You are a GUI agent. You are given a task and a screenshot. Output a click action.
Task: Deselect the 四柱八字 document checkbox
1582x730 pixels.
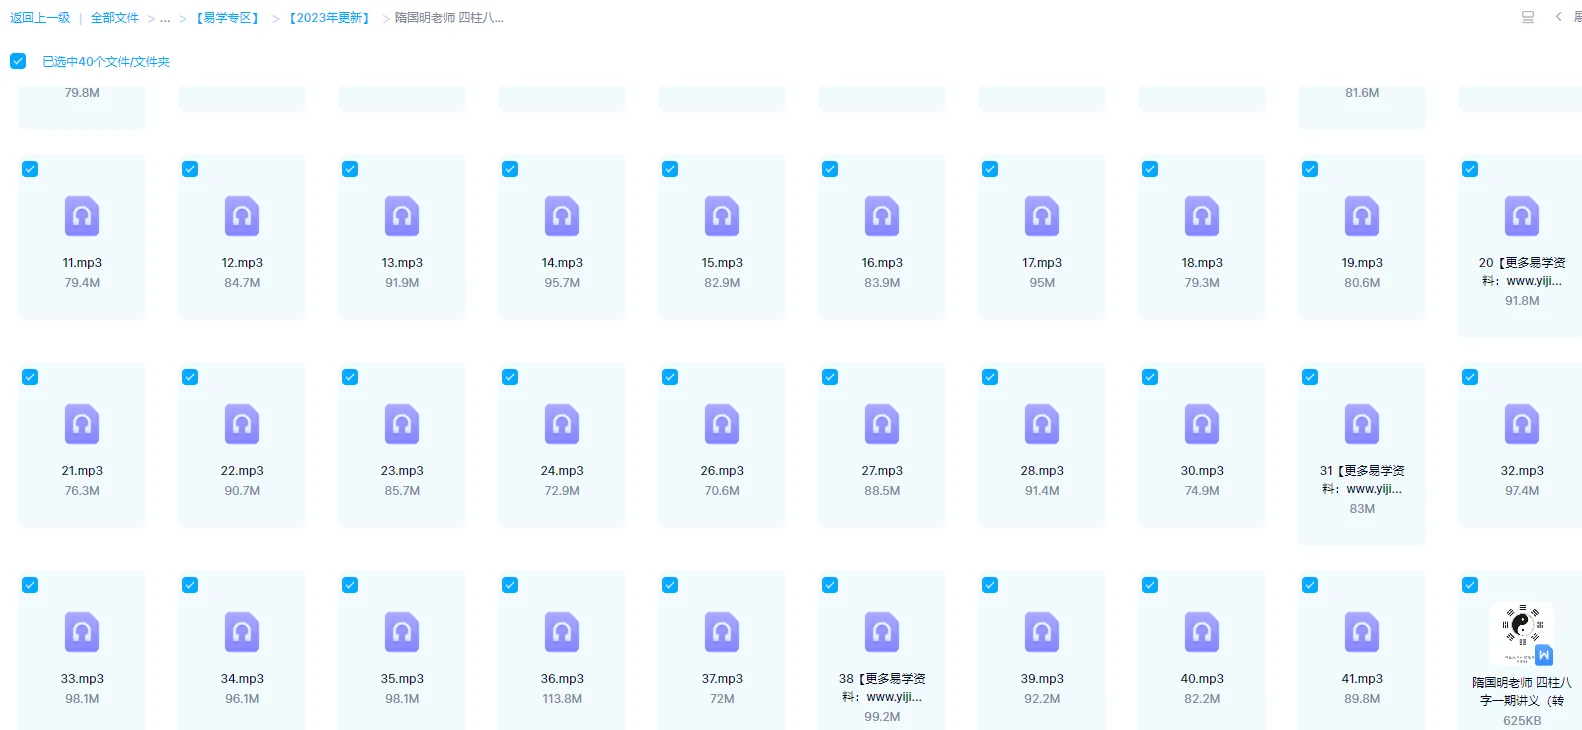(x=1470, y=585)
